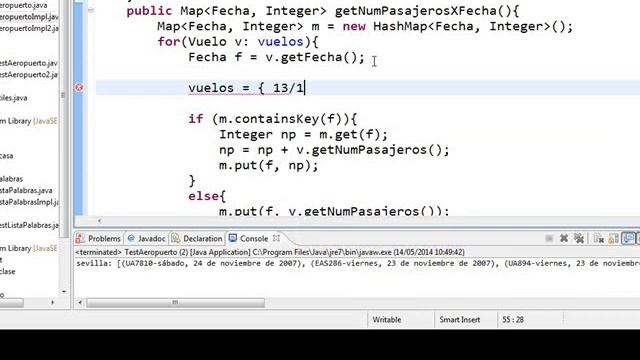This screenshot has width=640, height=360.
Task: Terminate the running program via the grey stop square
Action: pos(549,238)
